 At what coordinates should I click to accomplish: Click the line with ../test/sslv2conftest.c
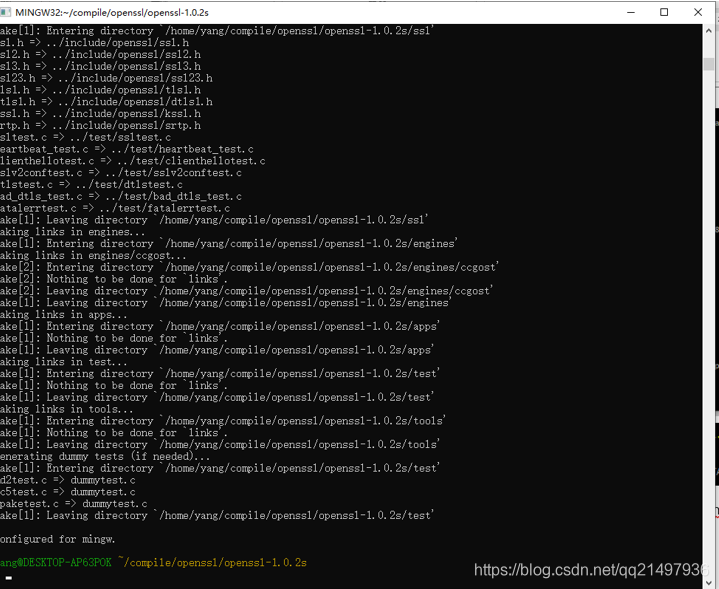pos(121,173)
